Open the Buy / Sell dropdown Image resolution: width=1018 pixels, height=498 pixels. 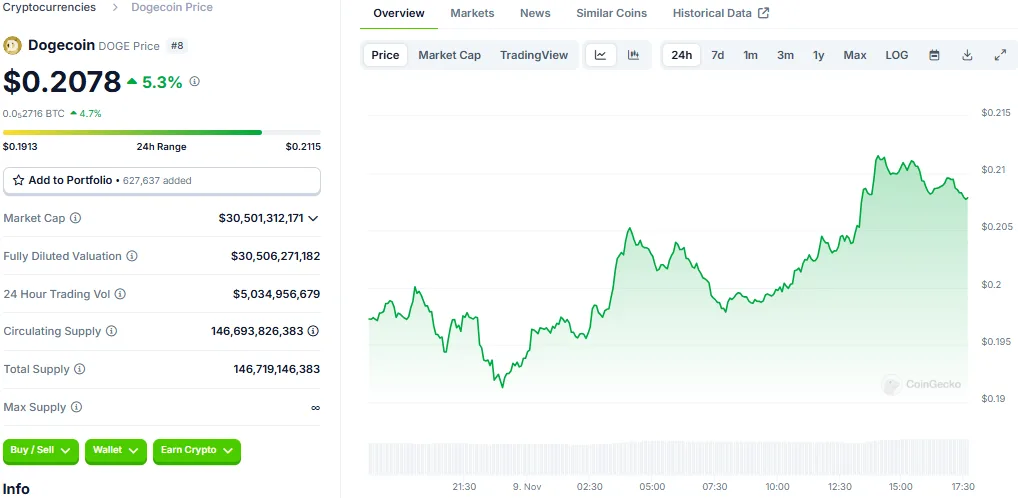(x=41, y=451)
